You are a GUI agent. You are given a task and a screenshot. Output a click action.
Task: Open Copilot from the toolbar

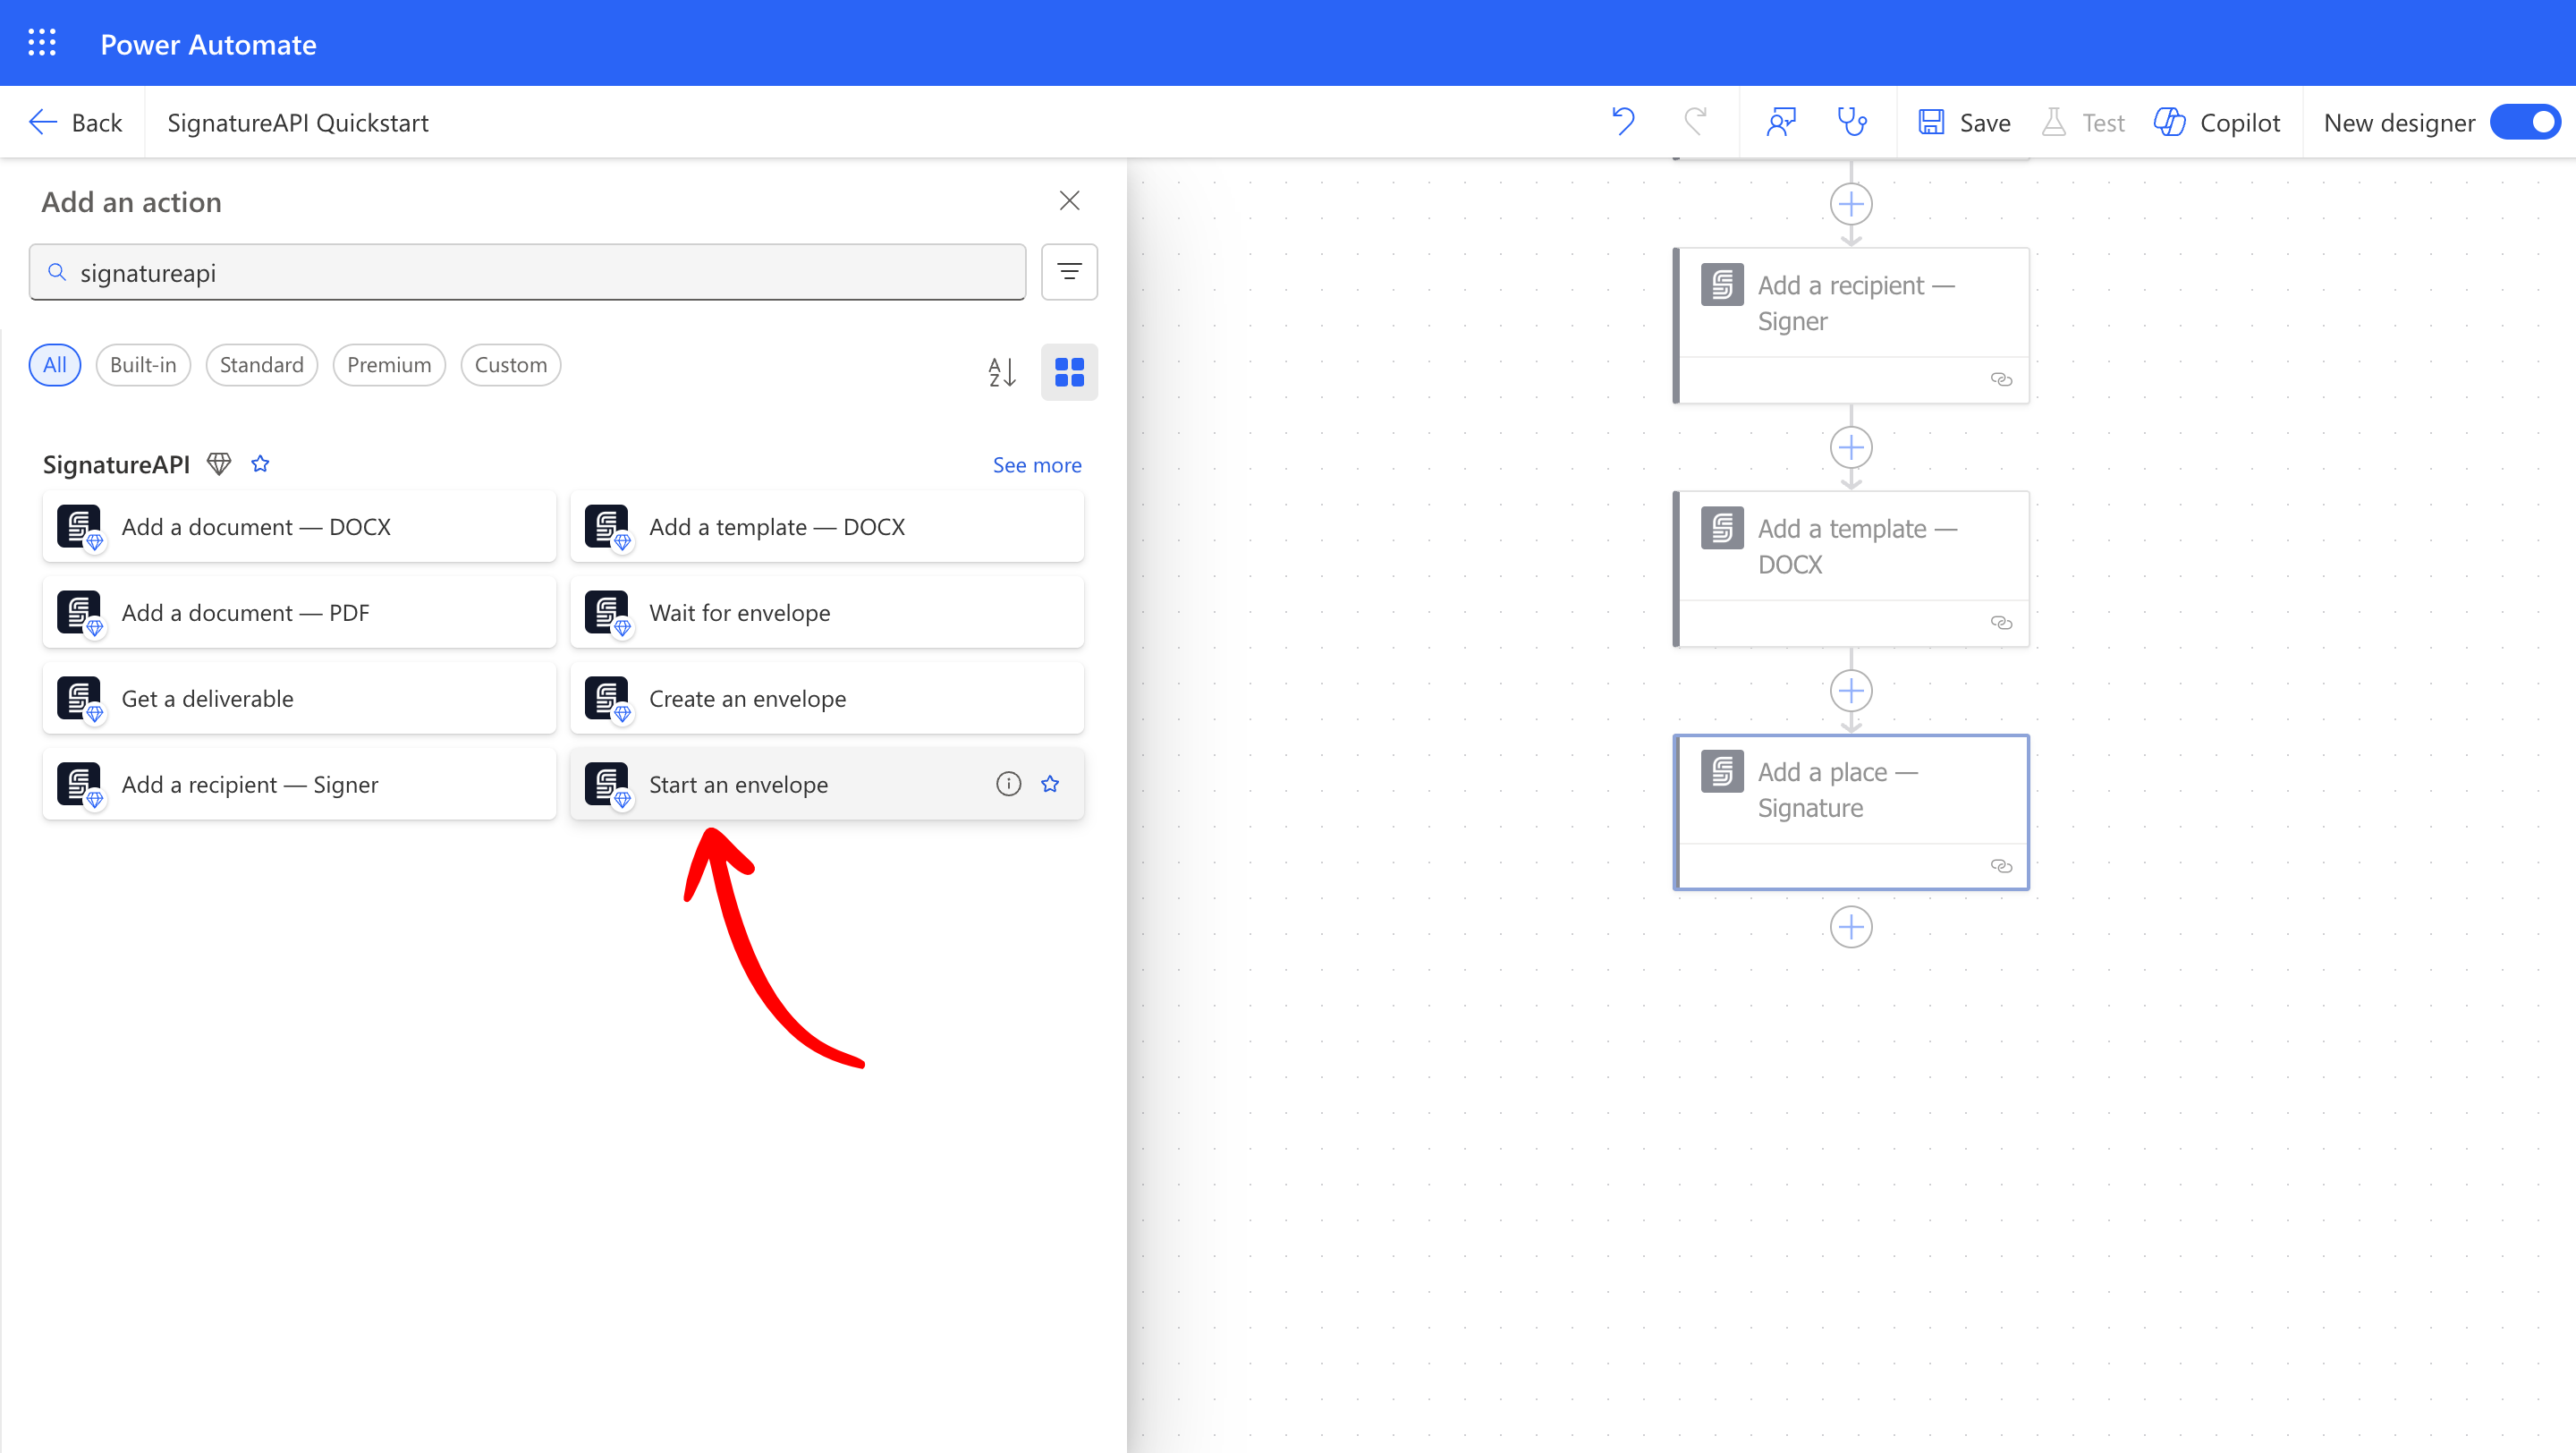click(x=2217, y=122)
